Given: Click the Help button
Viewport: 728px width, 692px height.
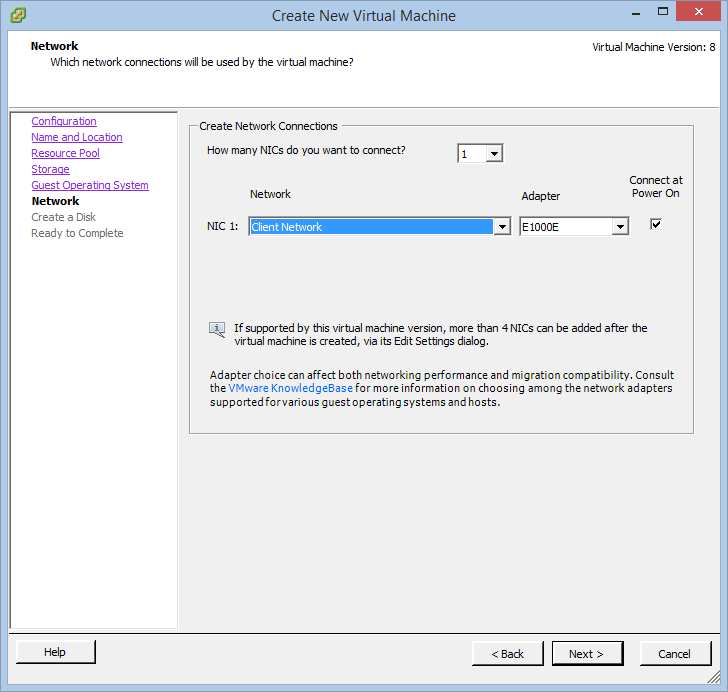Looking at the screenshot, I should tap(55, 652).
